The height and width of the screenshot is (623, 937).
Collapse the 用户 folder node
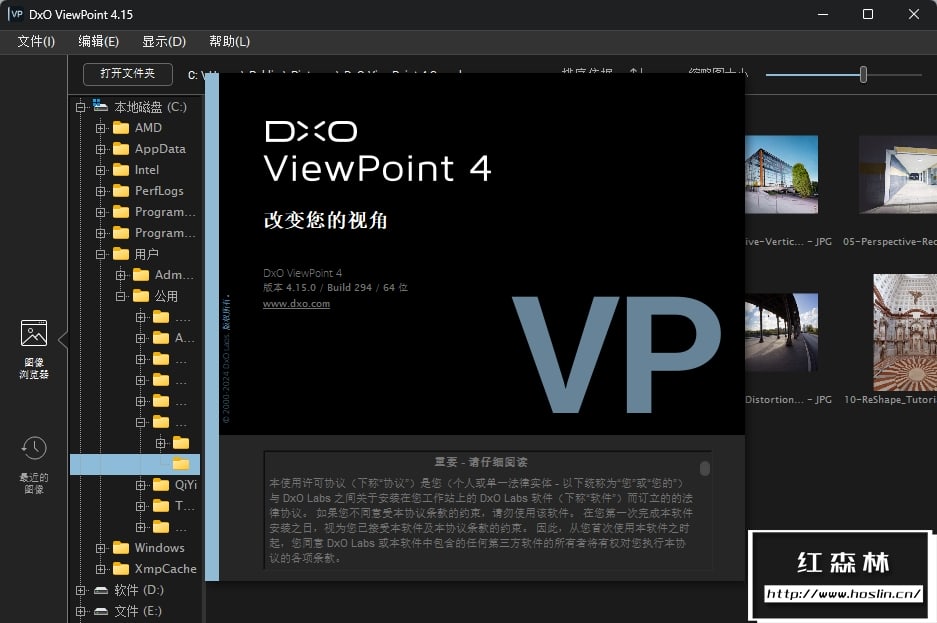click(x=100, y=254)
